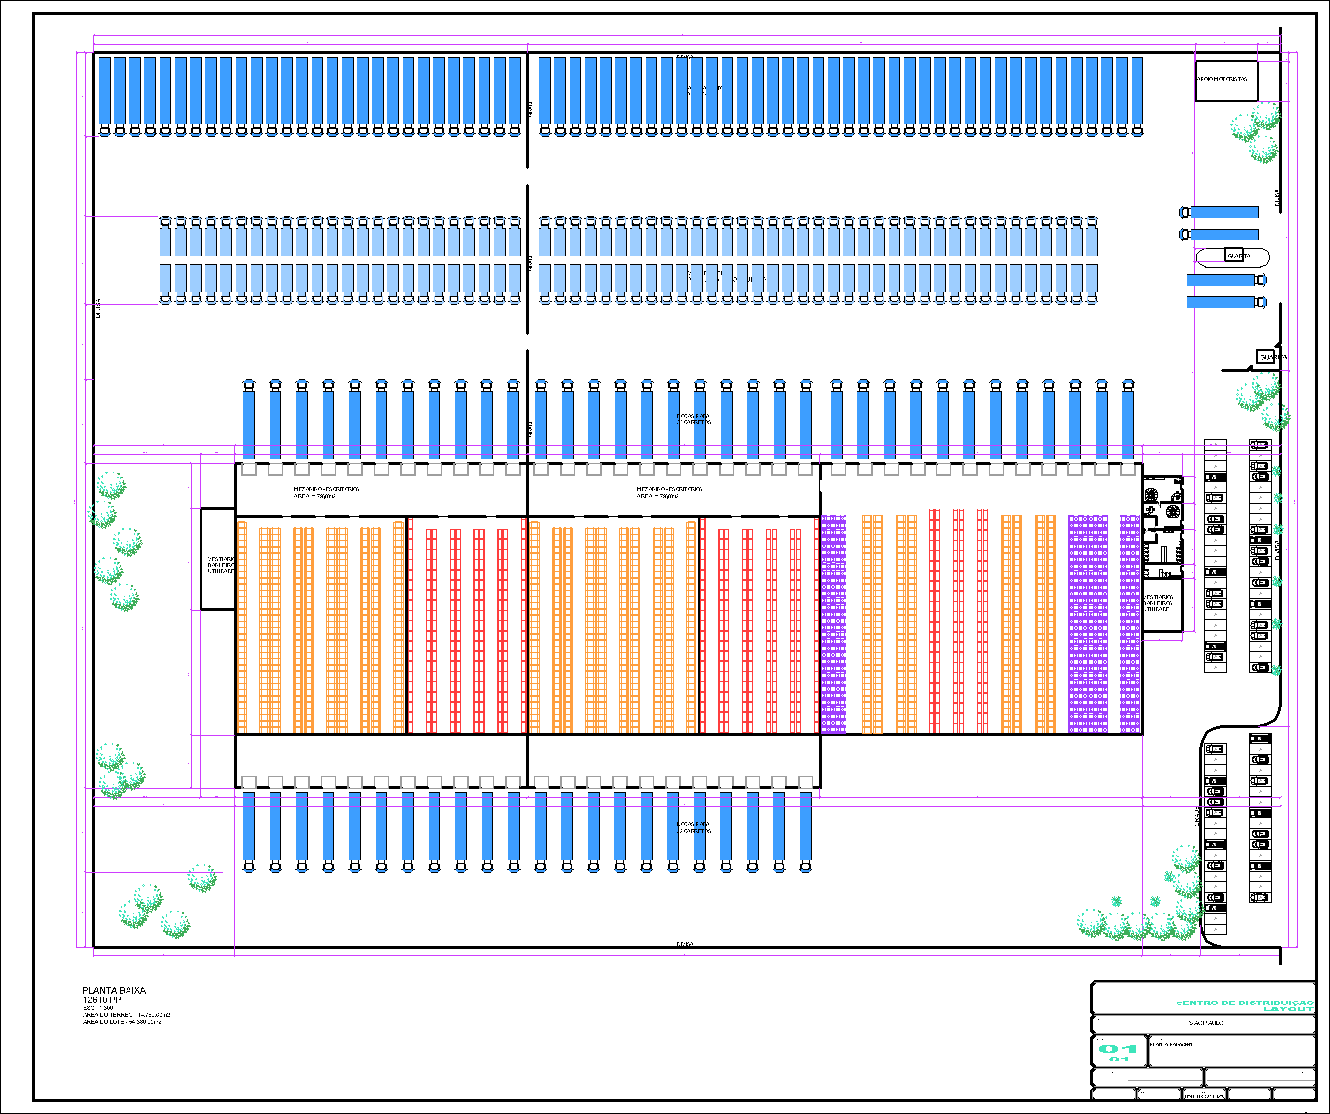Select the wide purple storage block near the right wall

point(1087,625)
